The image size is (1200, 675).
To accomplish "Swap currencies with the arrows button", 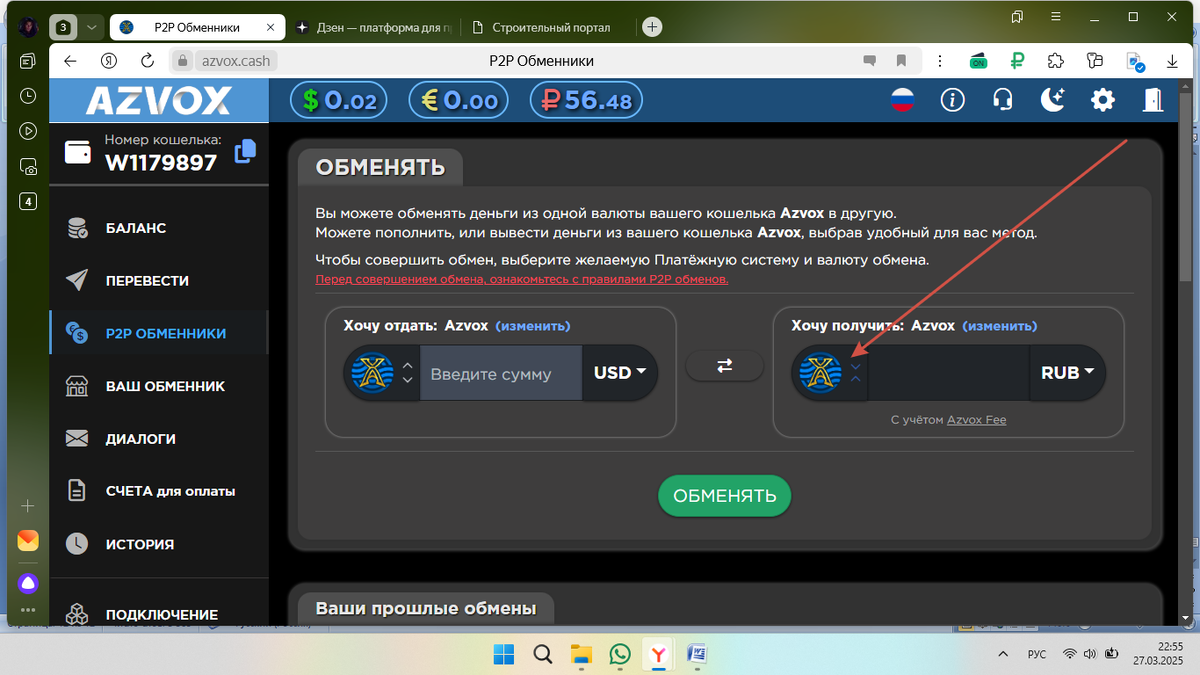I will pyautogui.click(x=725, y=366).
